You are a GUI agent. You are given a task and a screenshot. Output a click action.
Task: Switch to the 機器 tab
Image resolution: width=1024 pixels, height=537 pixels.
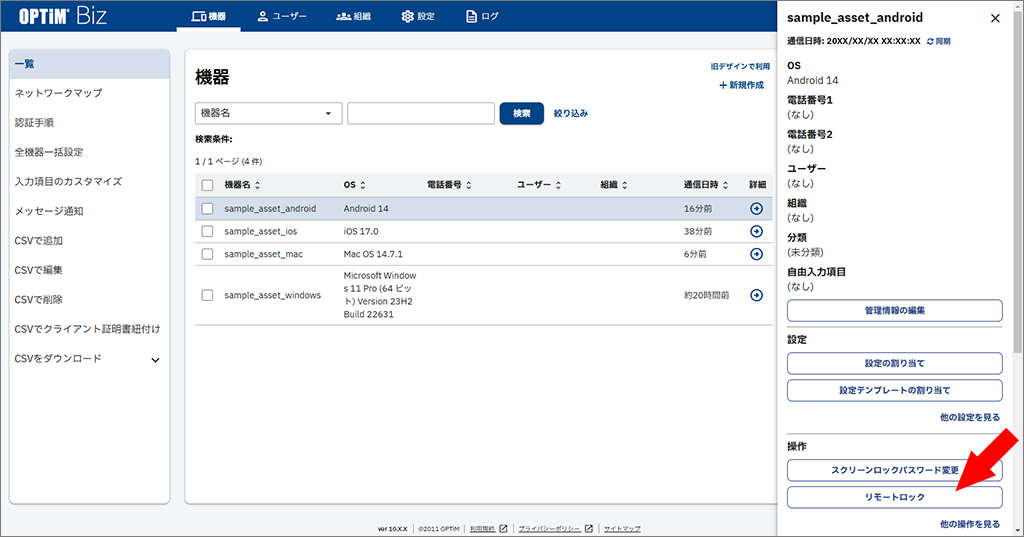point(208,16)
